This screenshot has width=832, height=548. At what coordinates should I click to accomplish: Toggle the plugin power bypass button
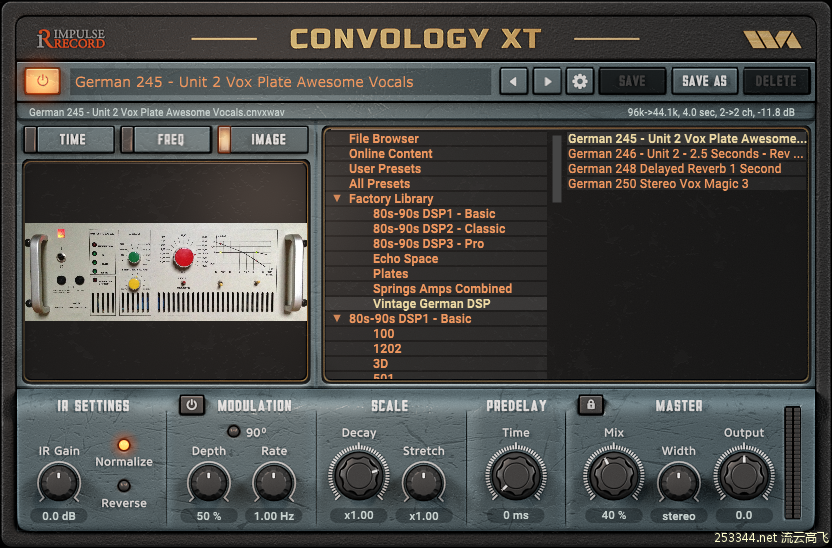click(42, 81)
